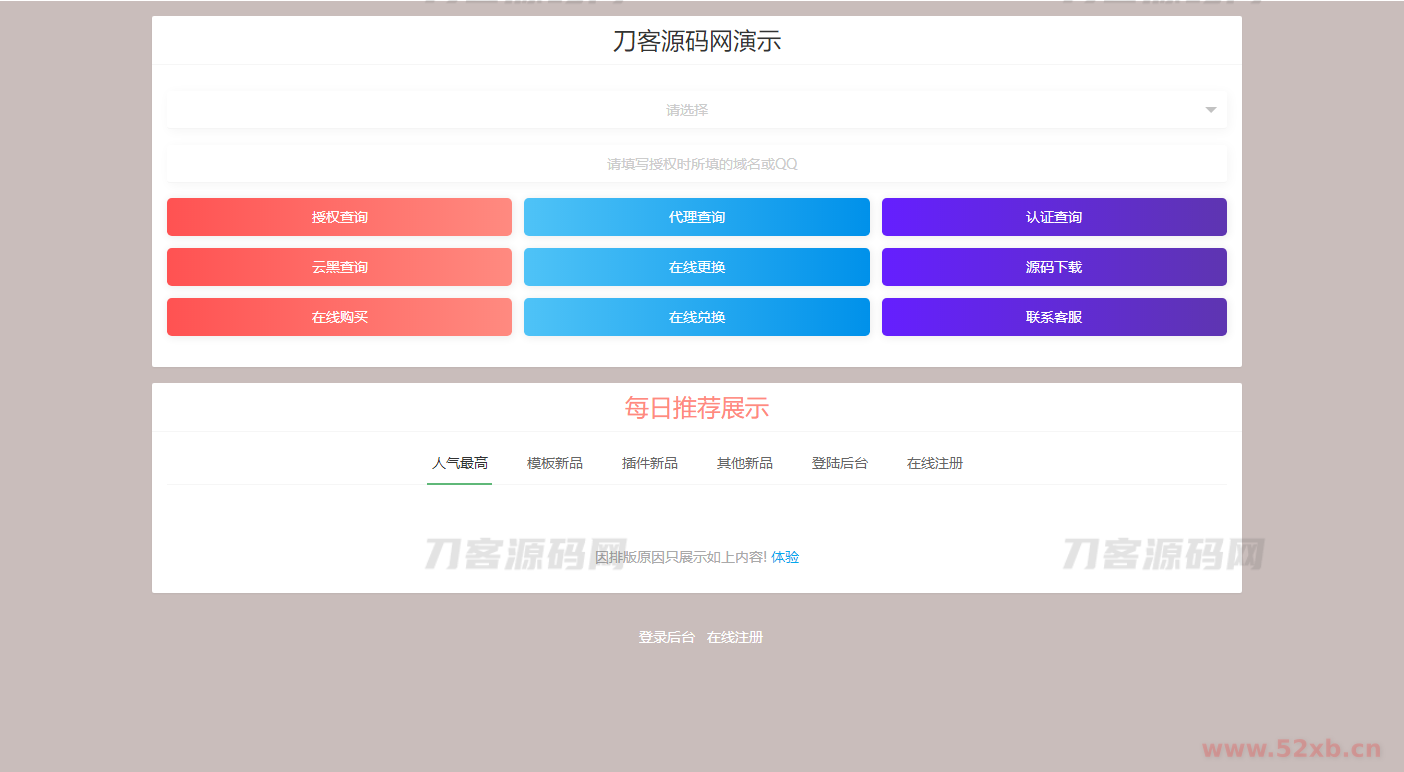Click the 代理查询 blue button

tap(696, 217)
